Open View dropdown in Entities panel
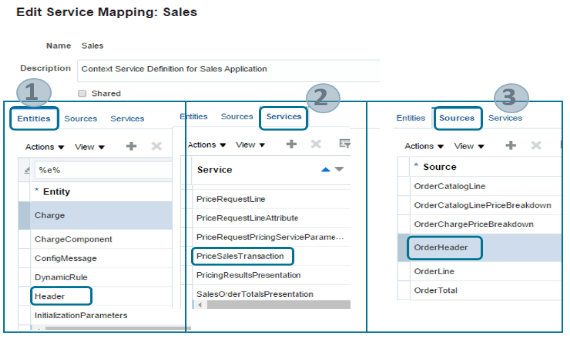 pyautogui.click(x=89, y=147)
